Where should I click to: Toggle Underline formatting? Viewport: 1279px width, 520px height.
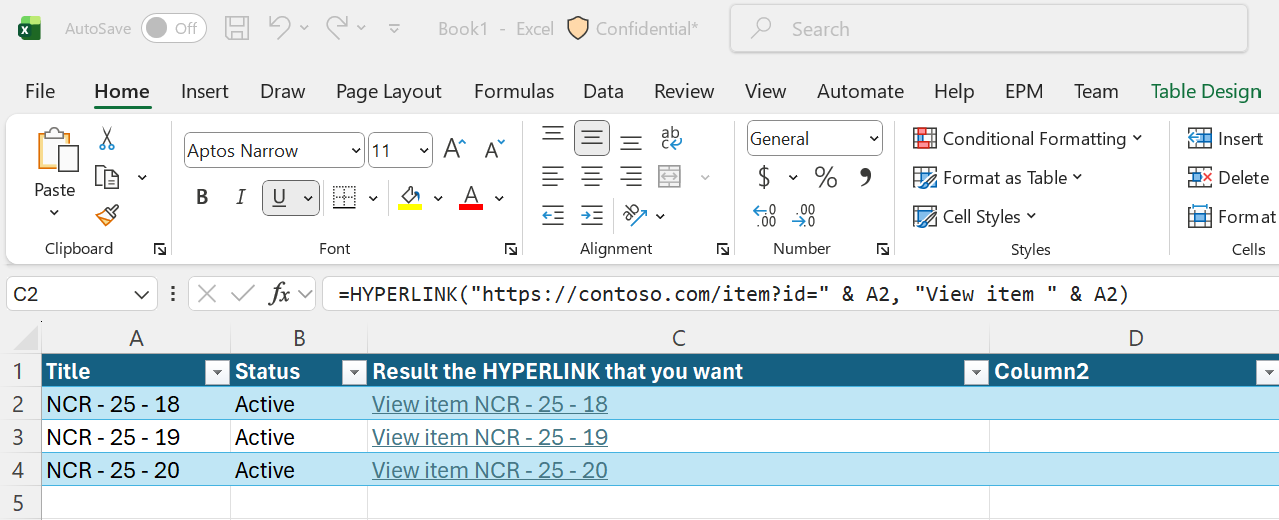[280, 197]
